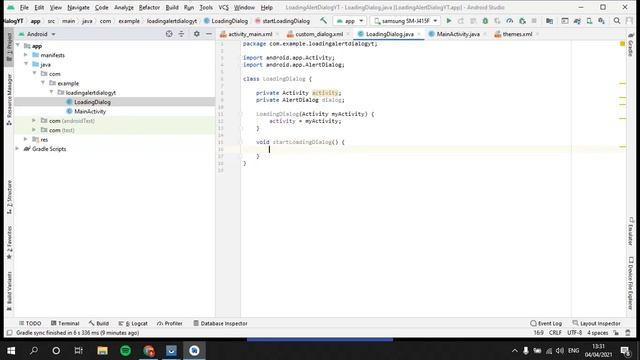
Task: Open Search Everywhere magnifier icon
Action: [x=617, y=20]
